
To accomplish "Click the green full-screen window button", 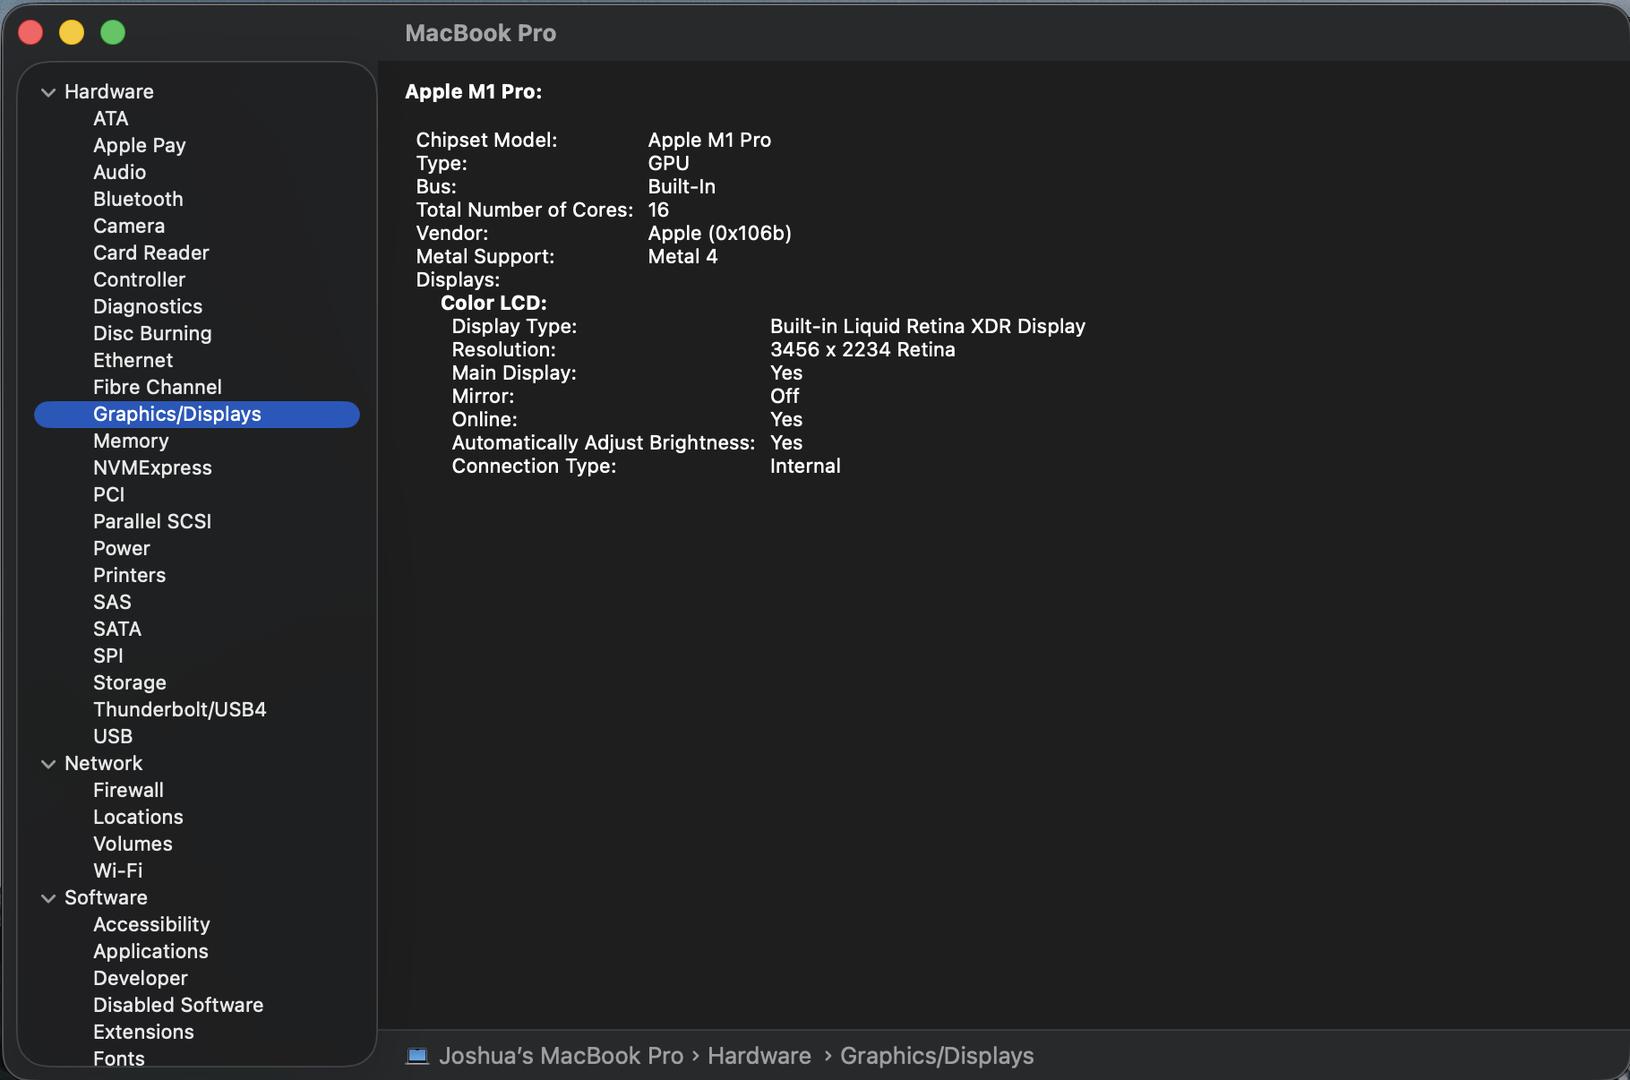I will [113, 33].
